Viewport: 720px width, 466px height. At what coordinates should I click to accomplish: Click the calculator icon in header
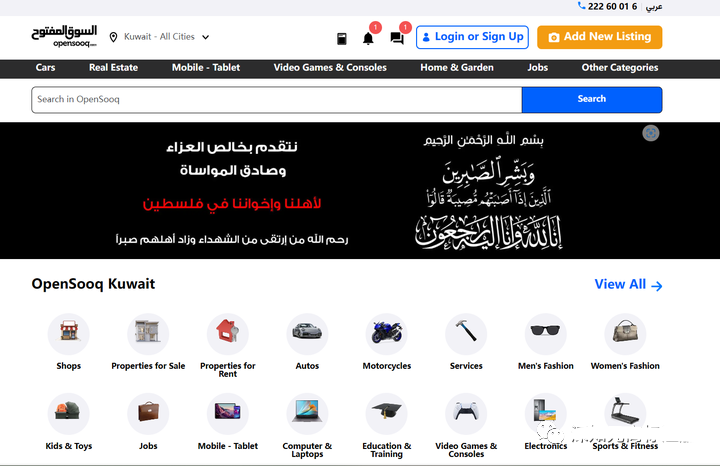coord(342,39)
